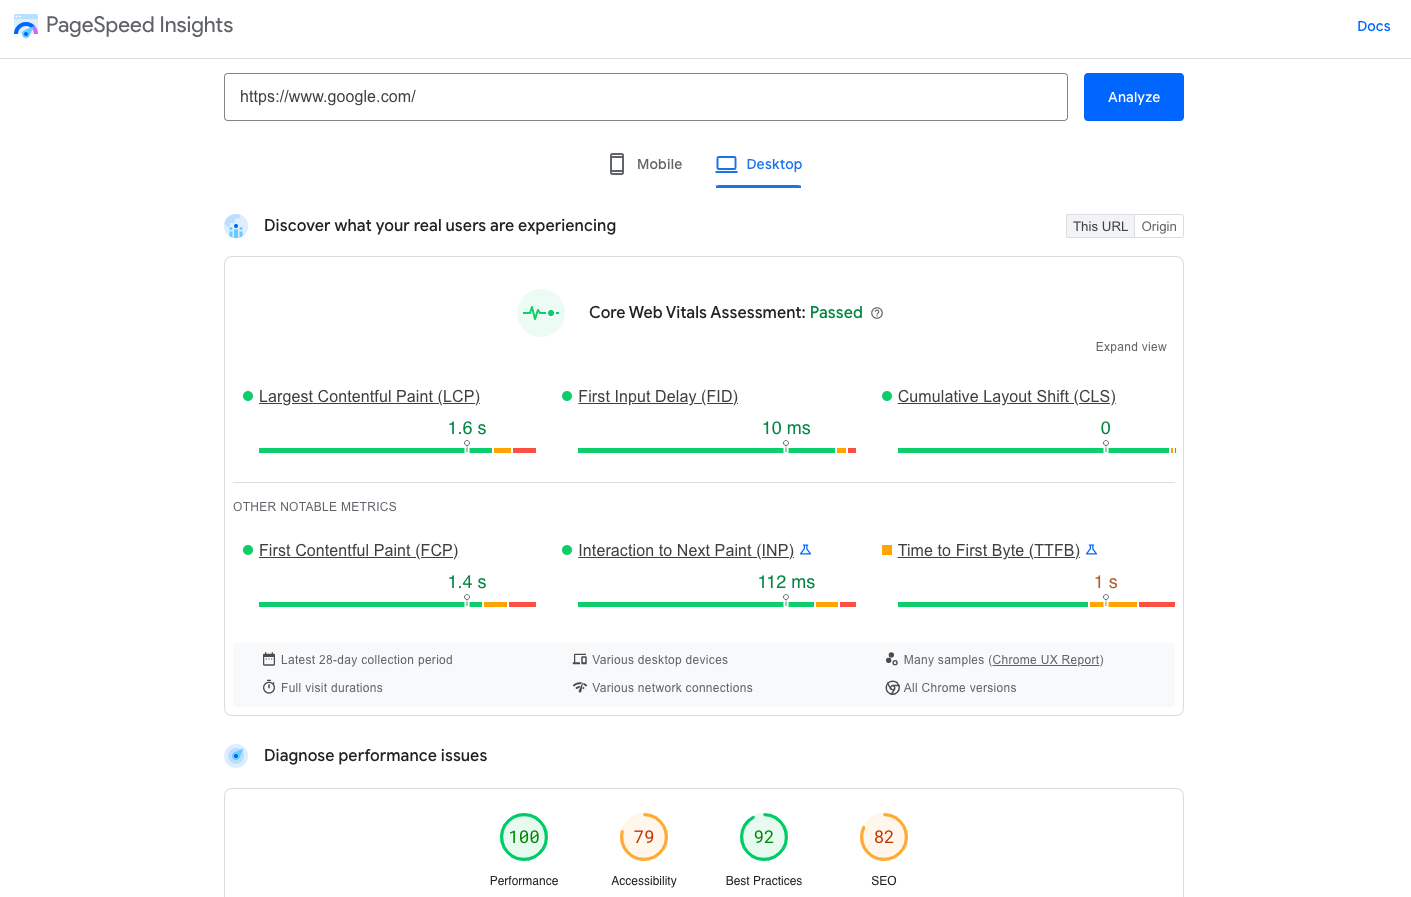Click the TTFB distribution bar
Viewport: 1411px width, 897px height.
1036,604
